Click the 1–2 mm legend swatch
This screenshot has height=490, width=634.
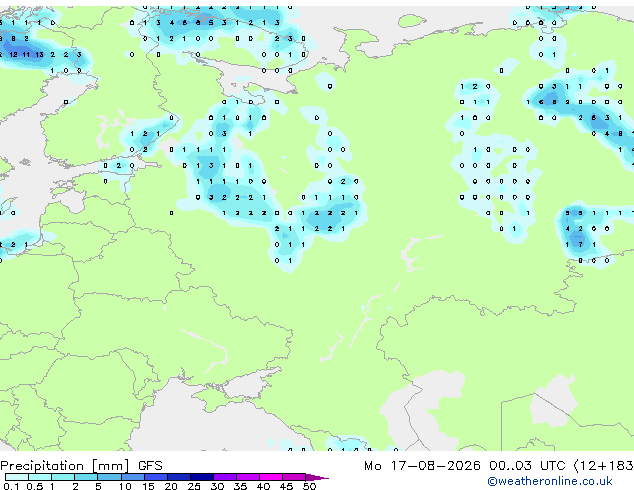[x=63, y=477]
